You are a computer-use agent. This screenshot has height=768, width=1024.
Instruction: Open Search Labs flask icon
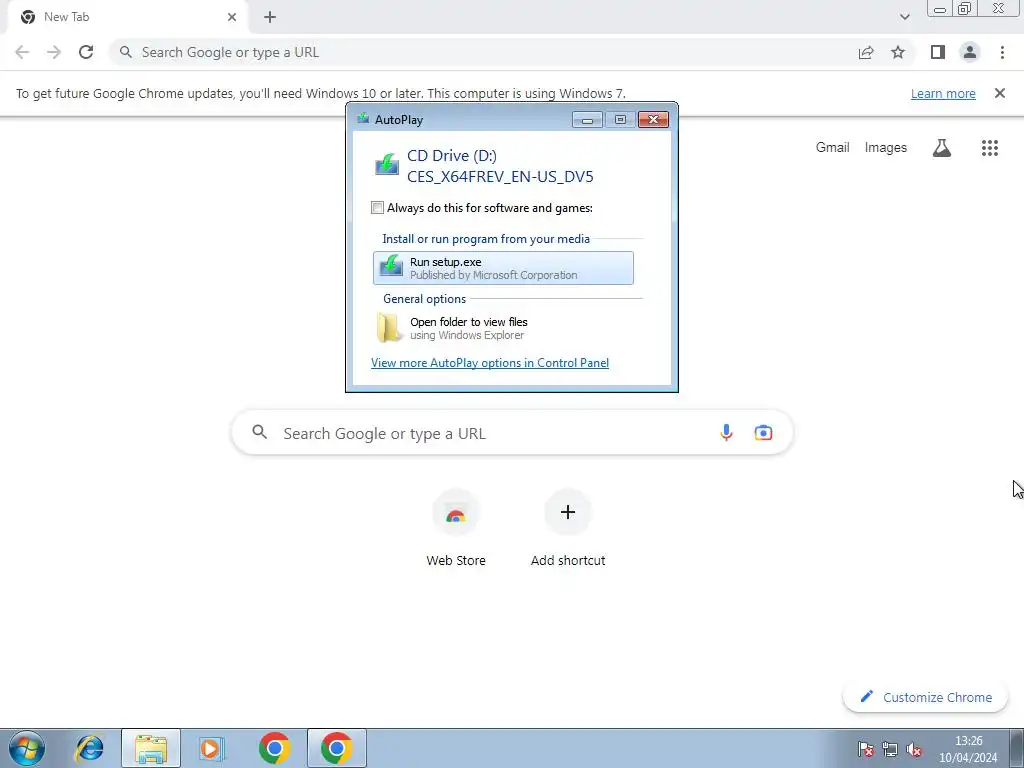point(942,148)
